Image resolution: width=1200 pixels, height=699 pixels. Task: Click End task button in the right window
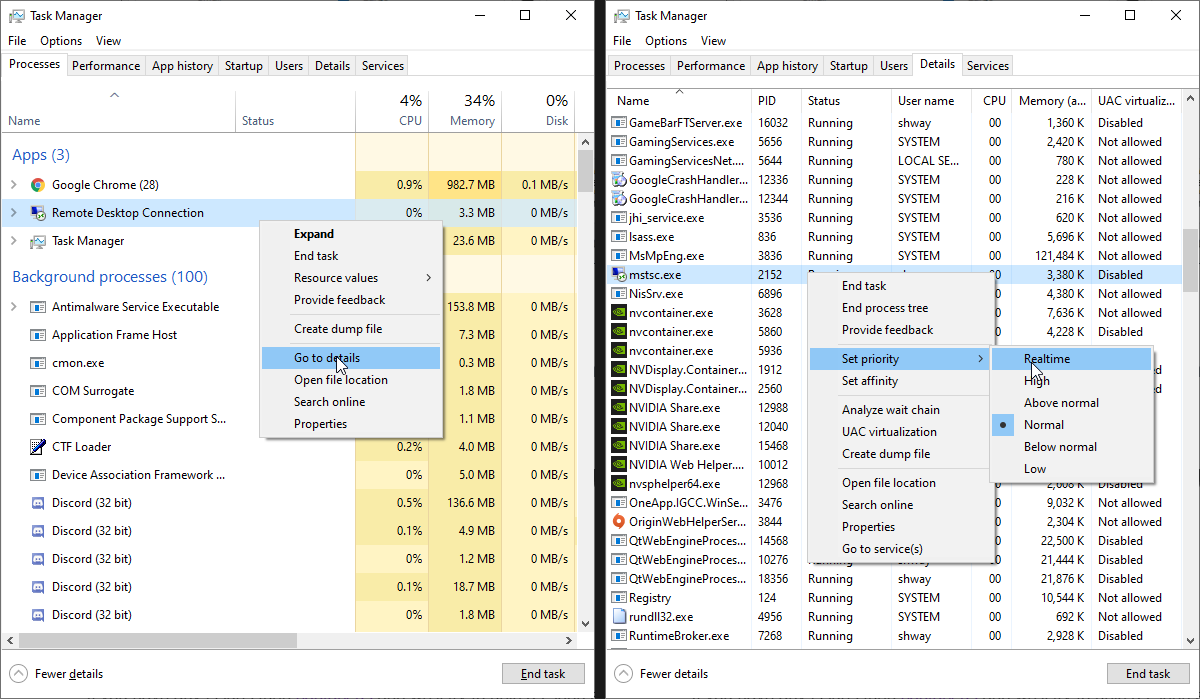click(1148, 674)
